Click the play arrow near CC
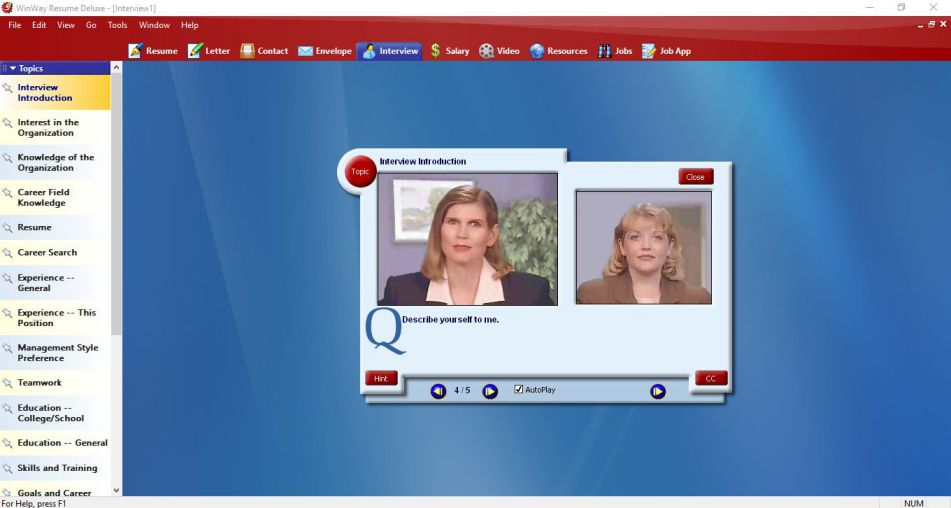The image size is (951, 508). click(657, 392)
